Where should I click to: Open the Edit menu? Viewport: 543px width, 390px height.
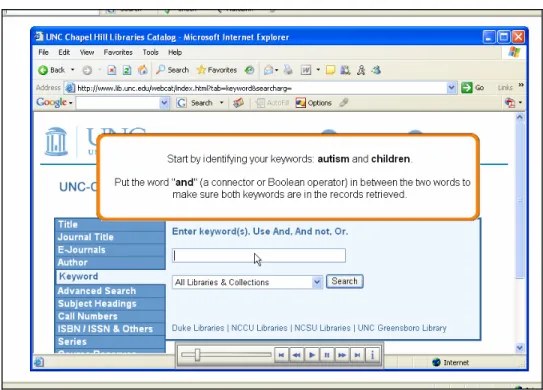[64, 52]
